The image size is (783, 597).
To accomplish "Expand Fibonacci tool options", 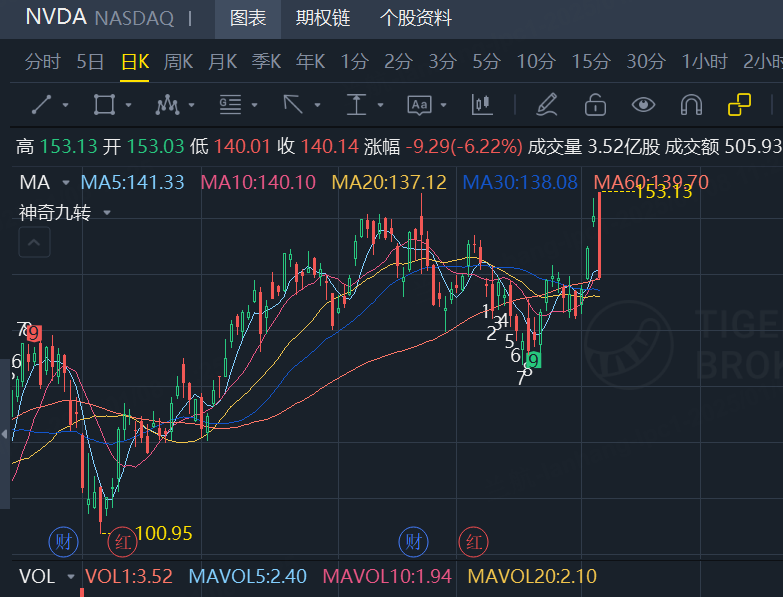I will click(x=254, y=105).
